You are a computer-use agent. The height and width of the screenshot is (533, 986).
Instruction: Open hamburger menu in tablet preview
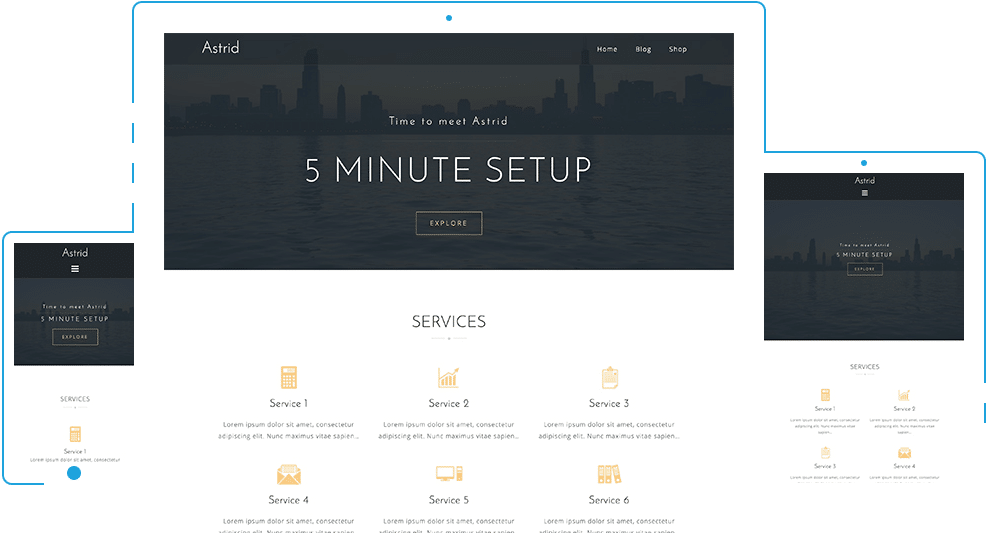tap(865, 193)
